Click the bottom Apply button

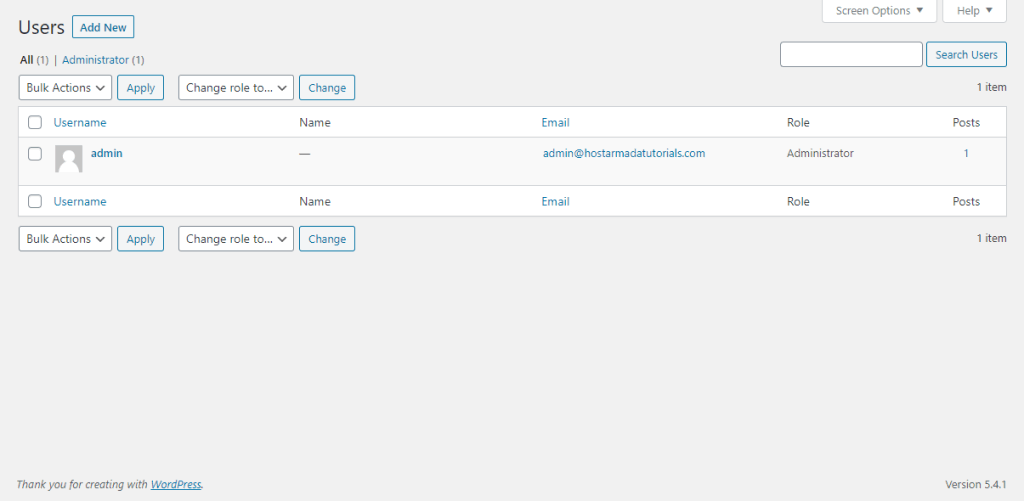tap(140, 239)
